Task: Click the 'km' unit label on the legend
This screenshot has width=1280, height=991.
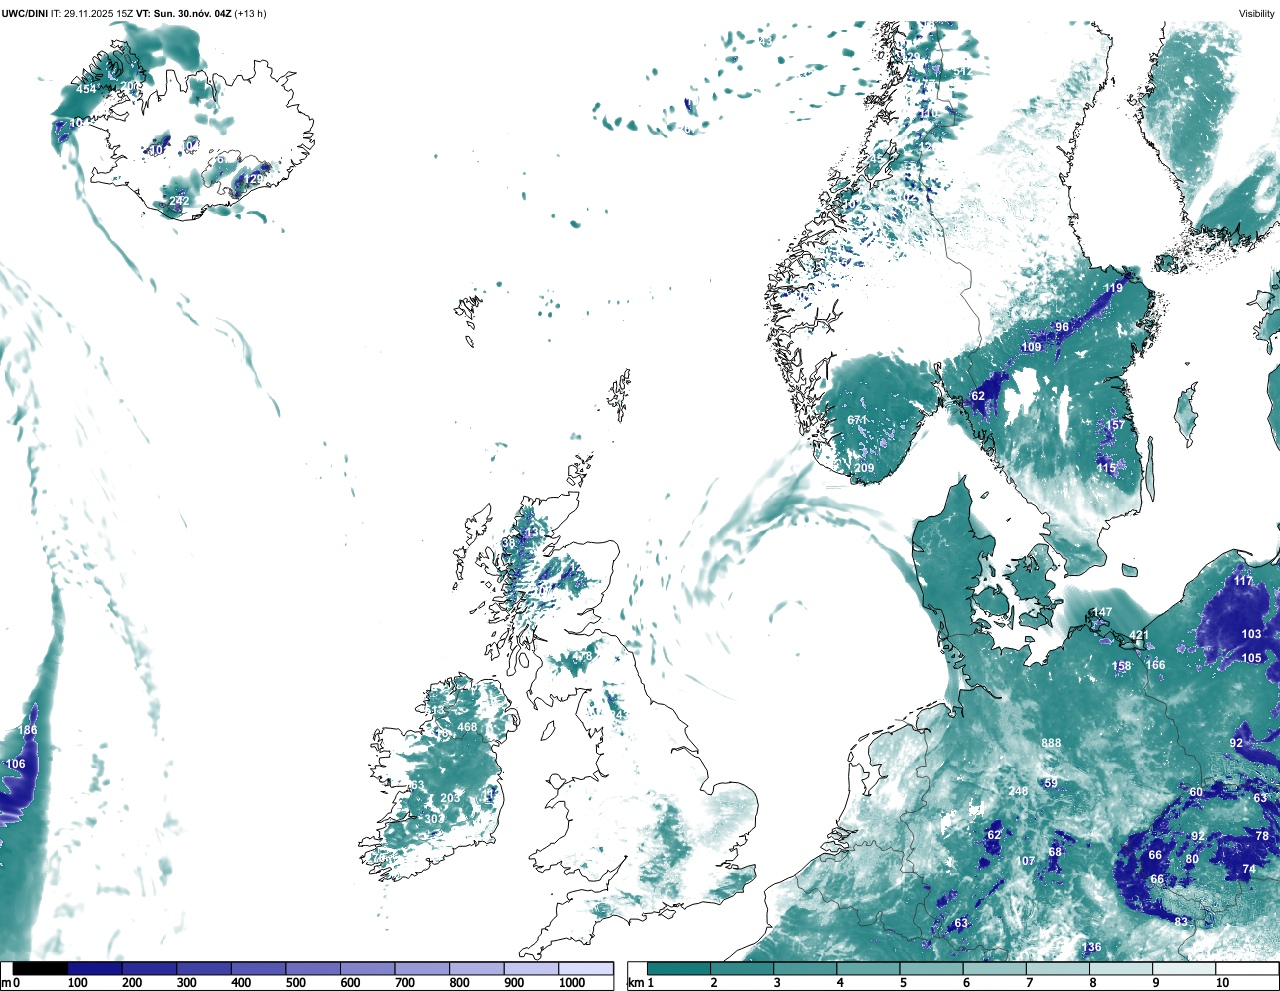Action: coord(634,983)
